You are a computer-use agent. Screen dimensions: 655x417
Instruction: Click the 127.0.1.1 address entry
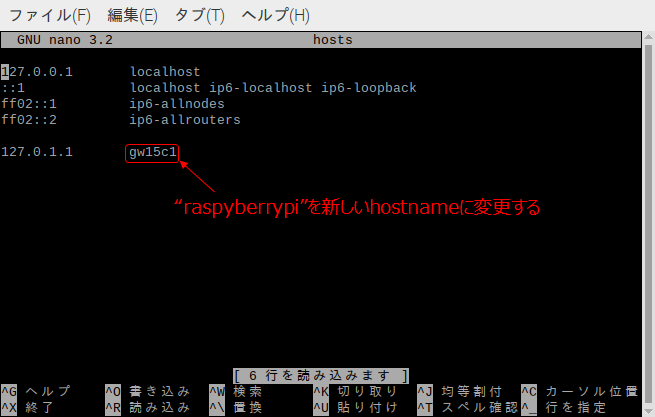click(37, 152)
